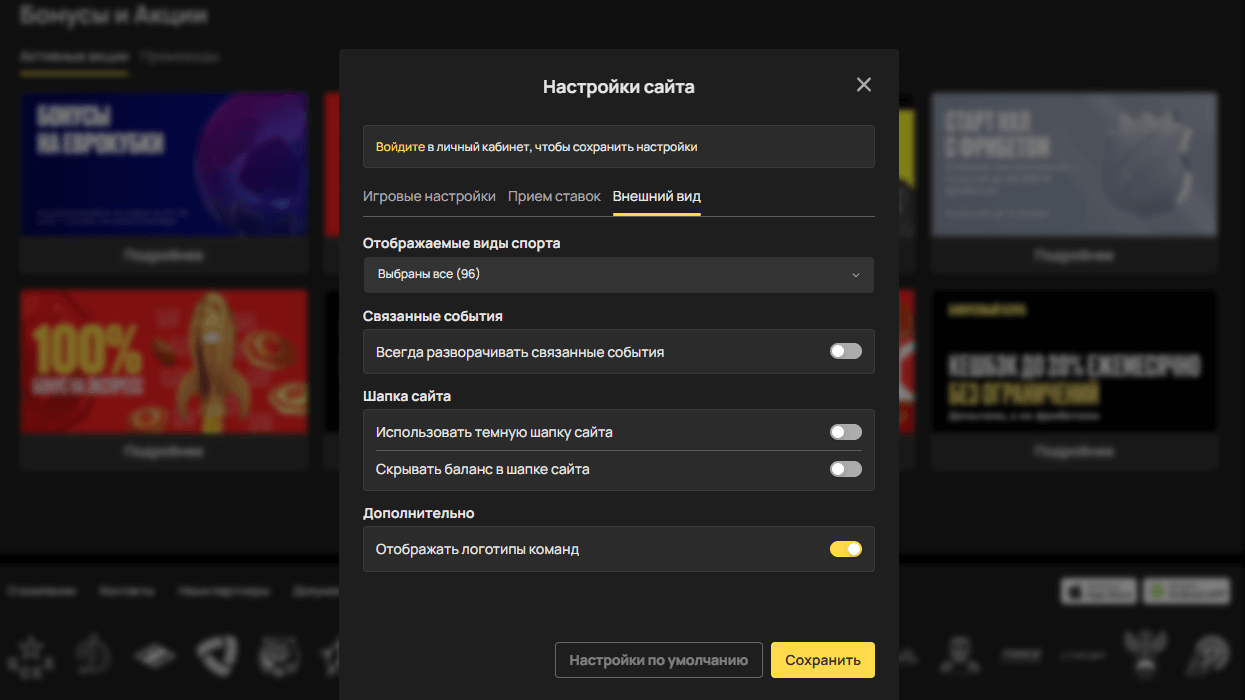Click the Настройки сайта dialog title
This screenshot has width=1245, height=700.
click(618, 87)
